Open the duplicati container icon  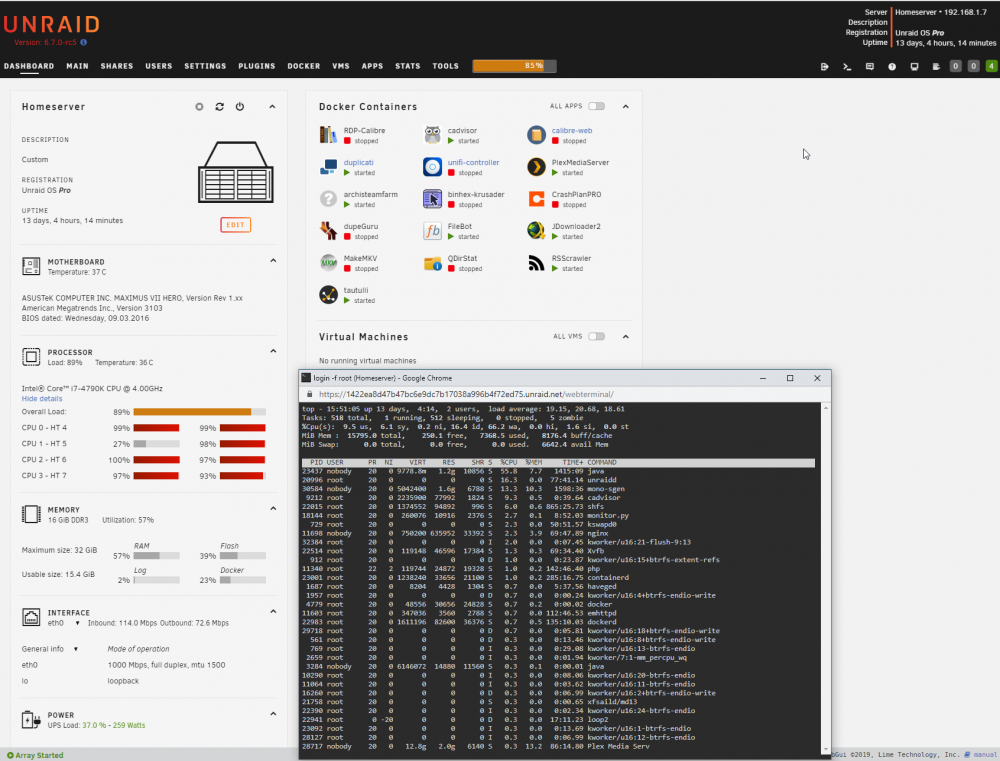point(328,166)
